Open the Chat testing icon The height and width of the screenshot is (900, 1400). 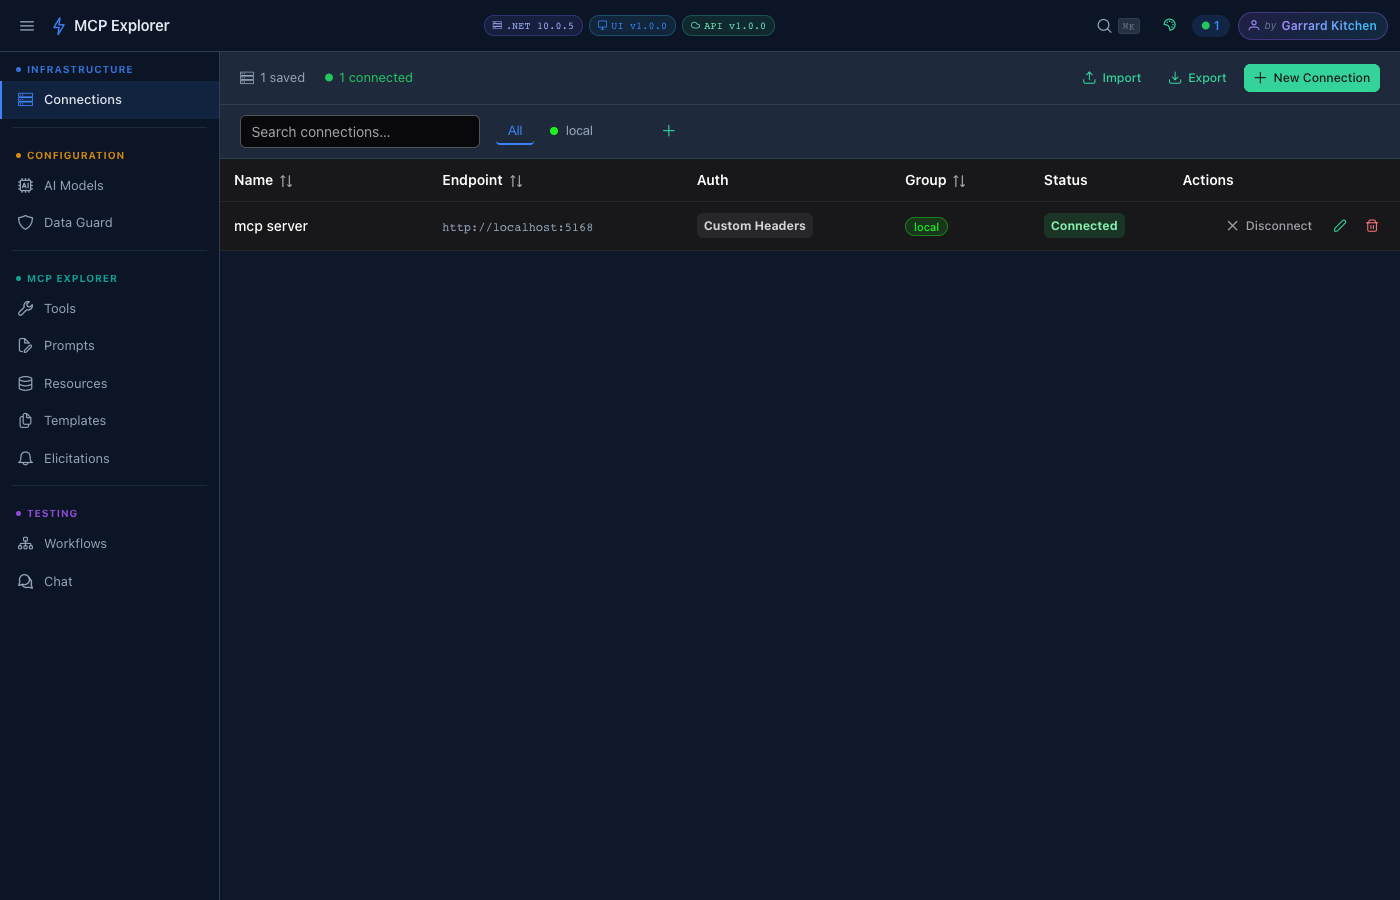point(26,581)
